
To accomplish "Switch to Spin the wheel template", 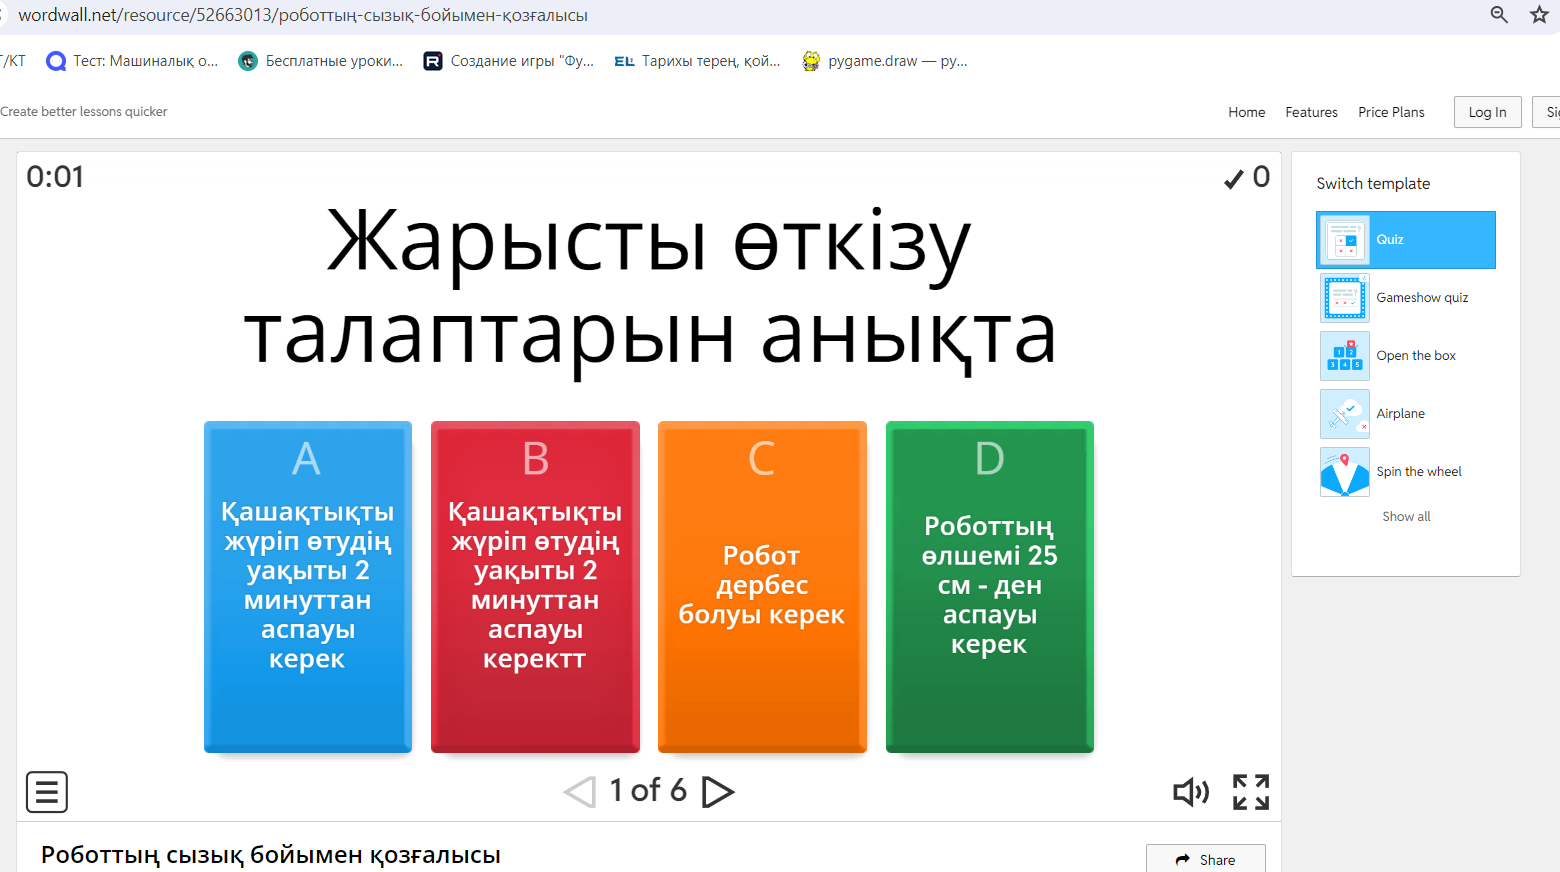I will click(1406, 472).
